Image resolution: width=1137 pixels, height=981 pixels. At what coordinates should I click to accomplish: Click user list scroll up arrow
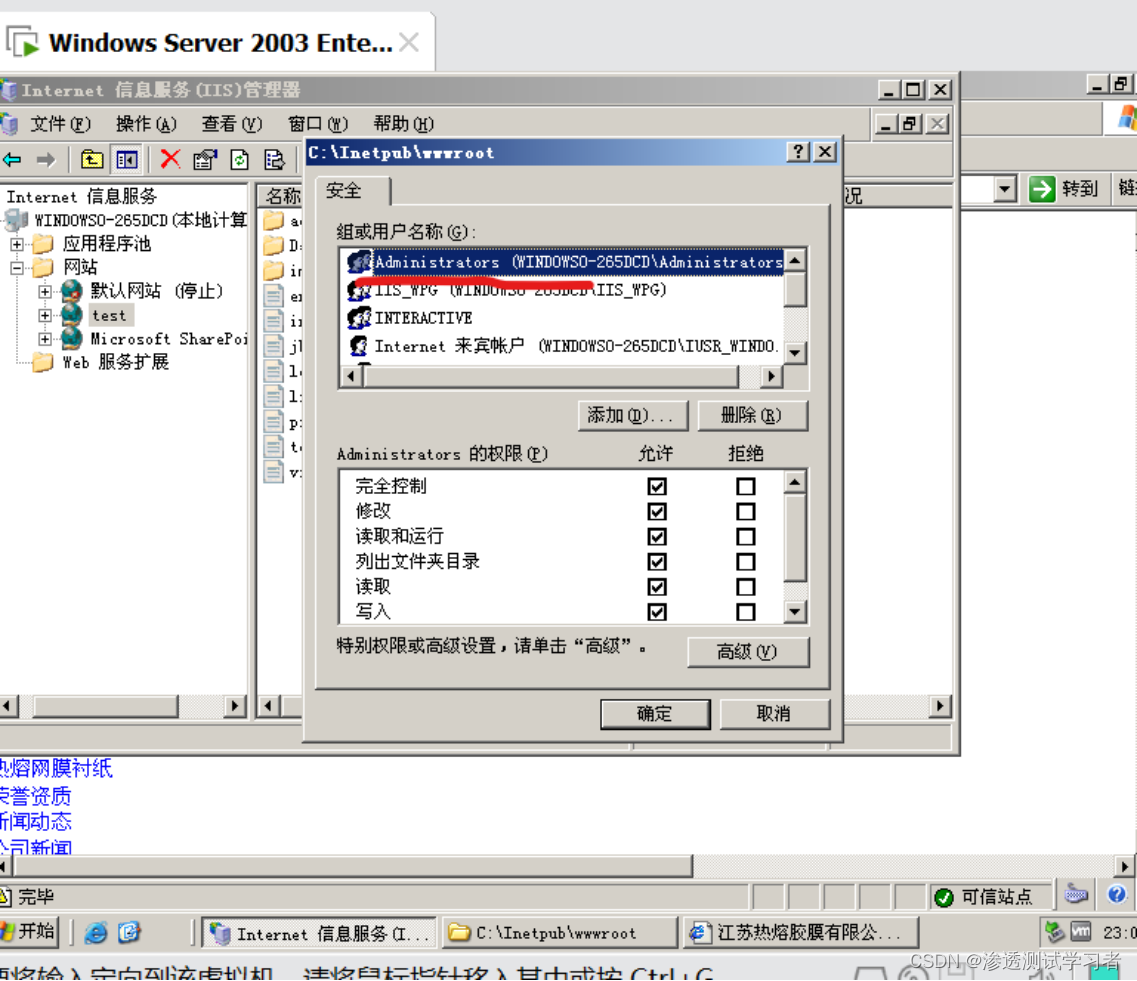[x=795, y=260]
